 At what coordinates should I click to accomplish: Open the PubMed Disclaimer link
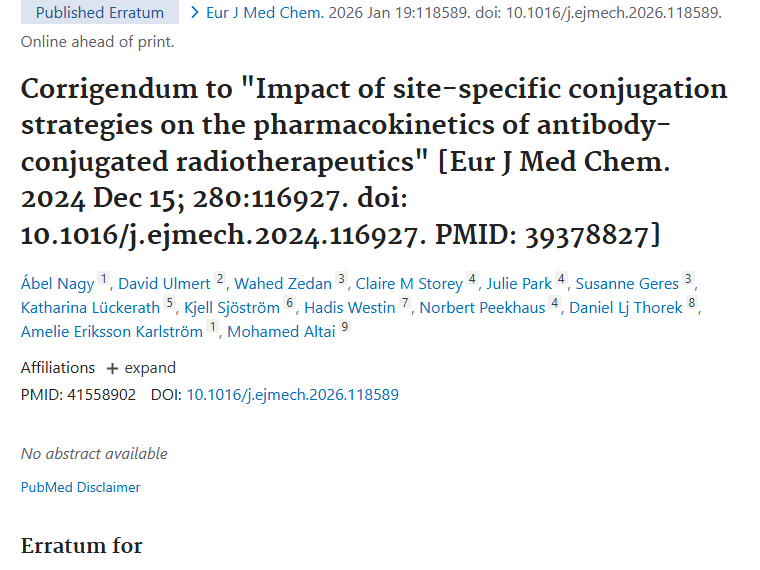[80, 488]
